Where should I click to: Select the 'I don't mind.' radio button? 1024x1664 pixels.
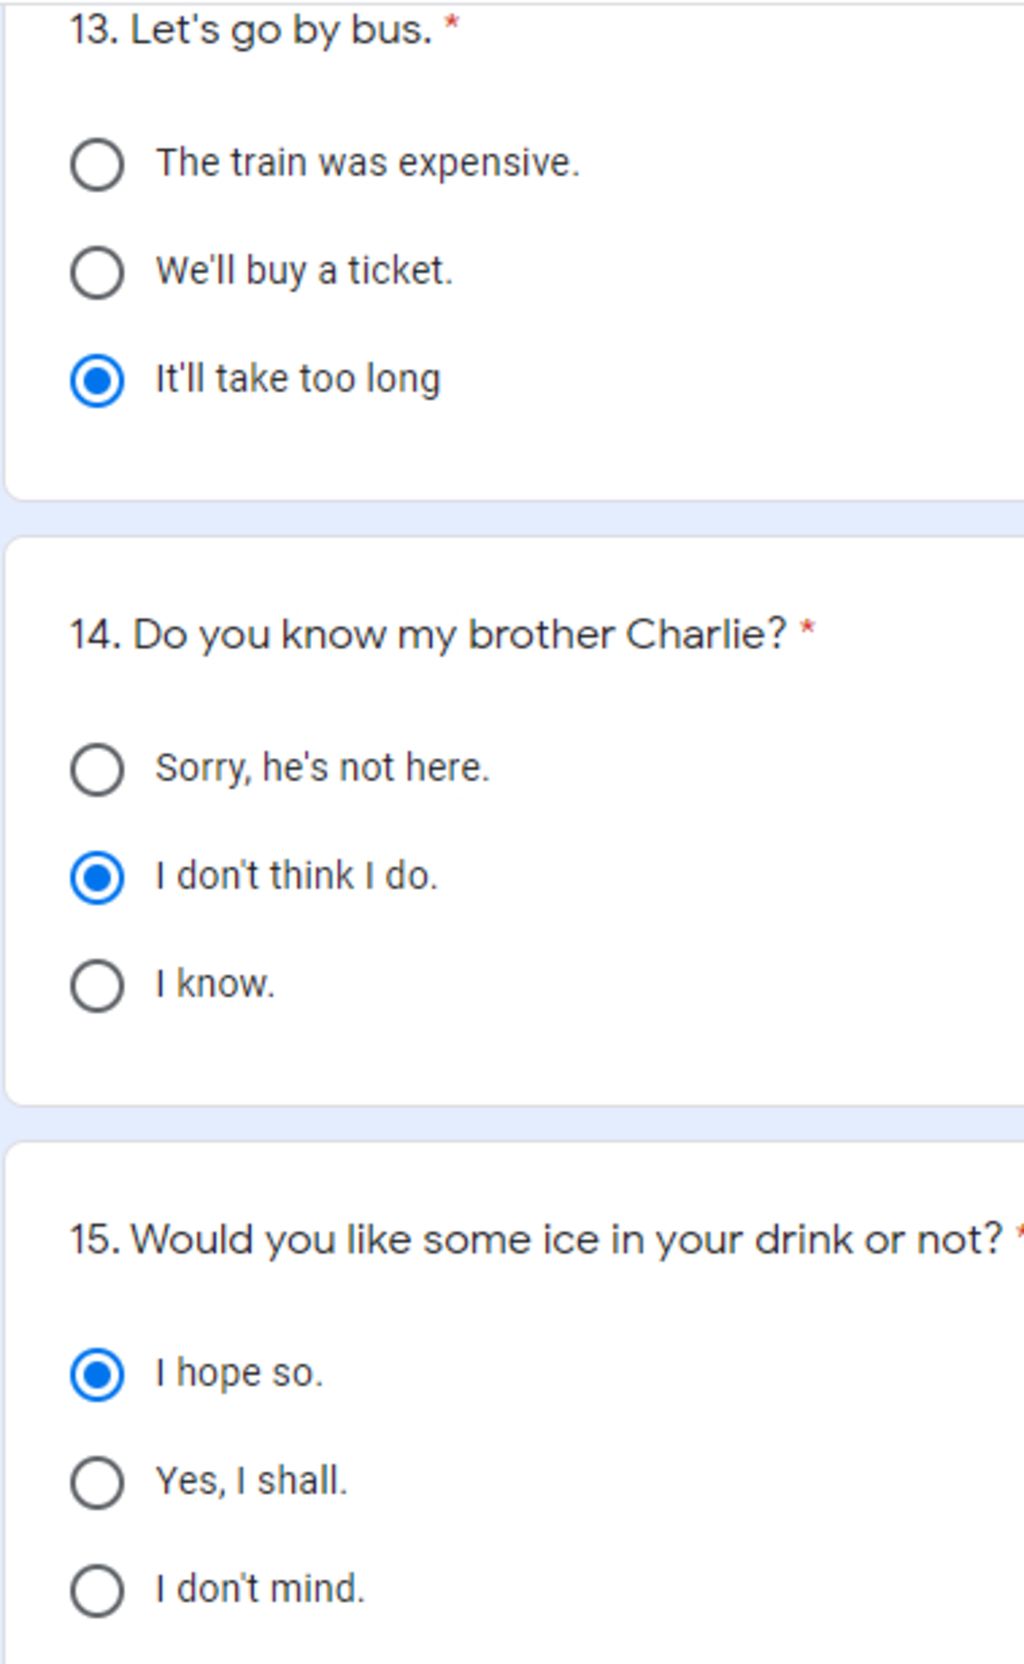pyautogui.click(x=97, y=1590)
